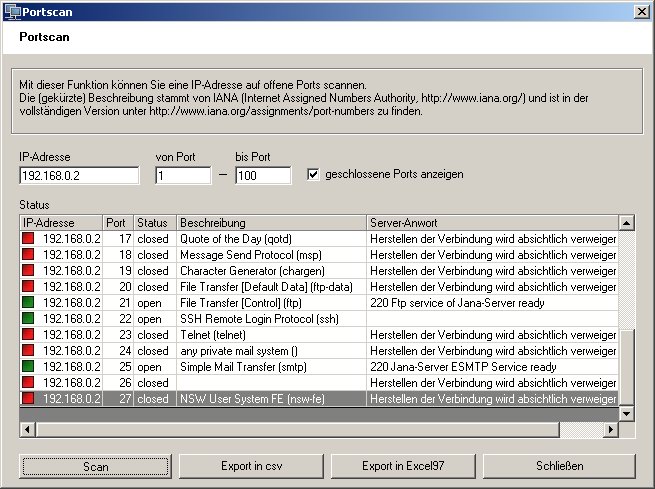Sort by Beschreibung column header
Image resolution: width=655 pixels, height=489 pixels.
[272, 223]
